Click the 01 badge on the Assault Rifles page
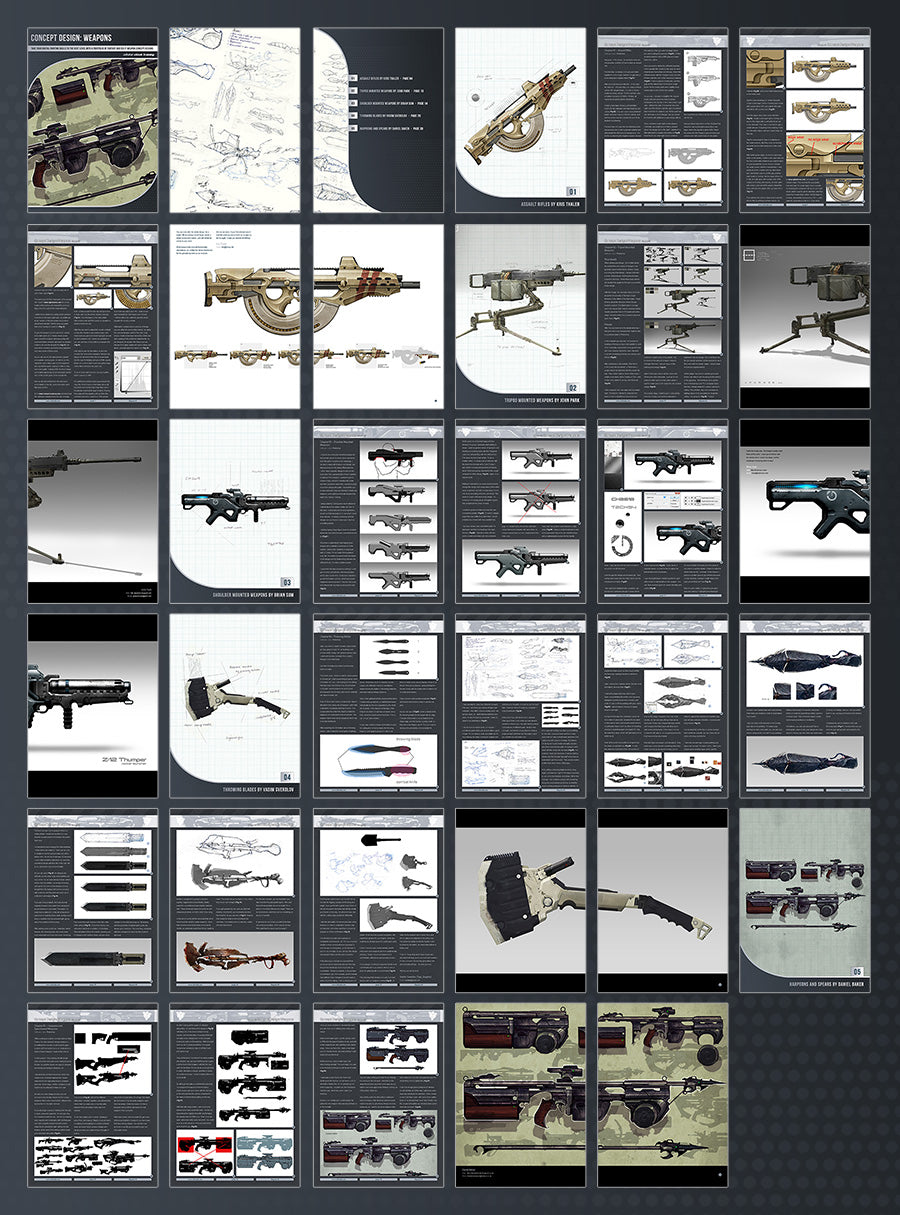This screenshot has width=900, height=1215. [x=573, y=190]
